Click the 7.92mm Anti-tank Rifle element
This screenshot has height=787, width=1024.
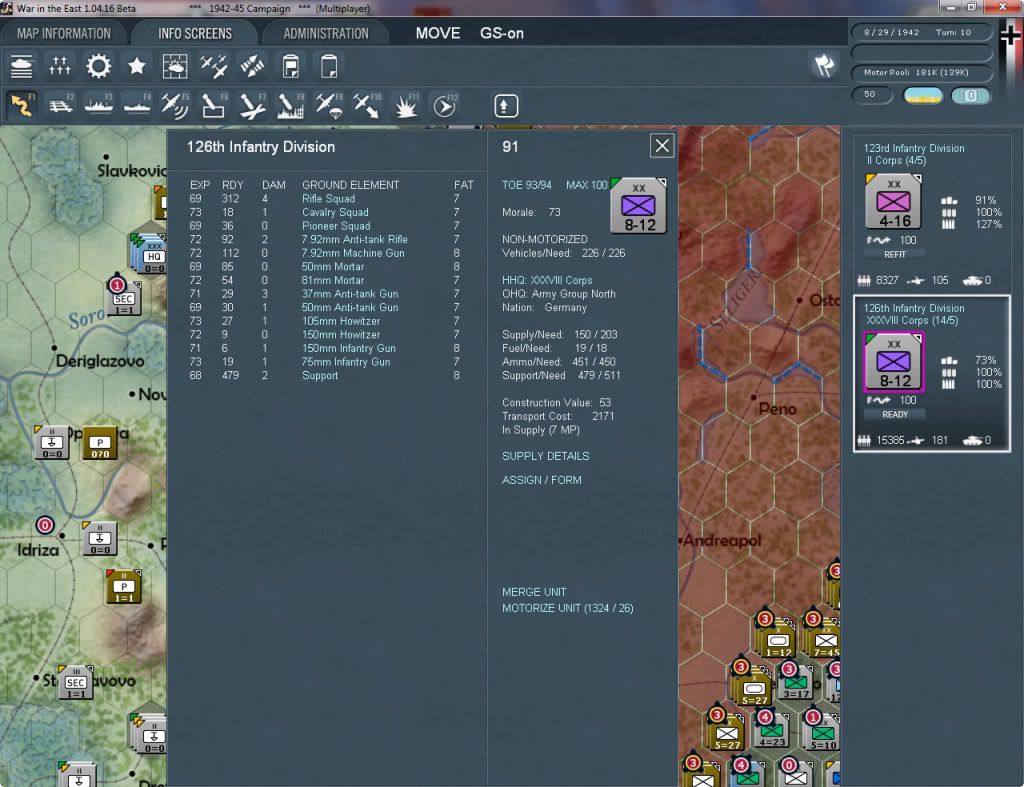point(355,240)
